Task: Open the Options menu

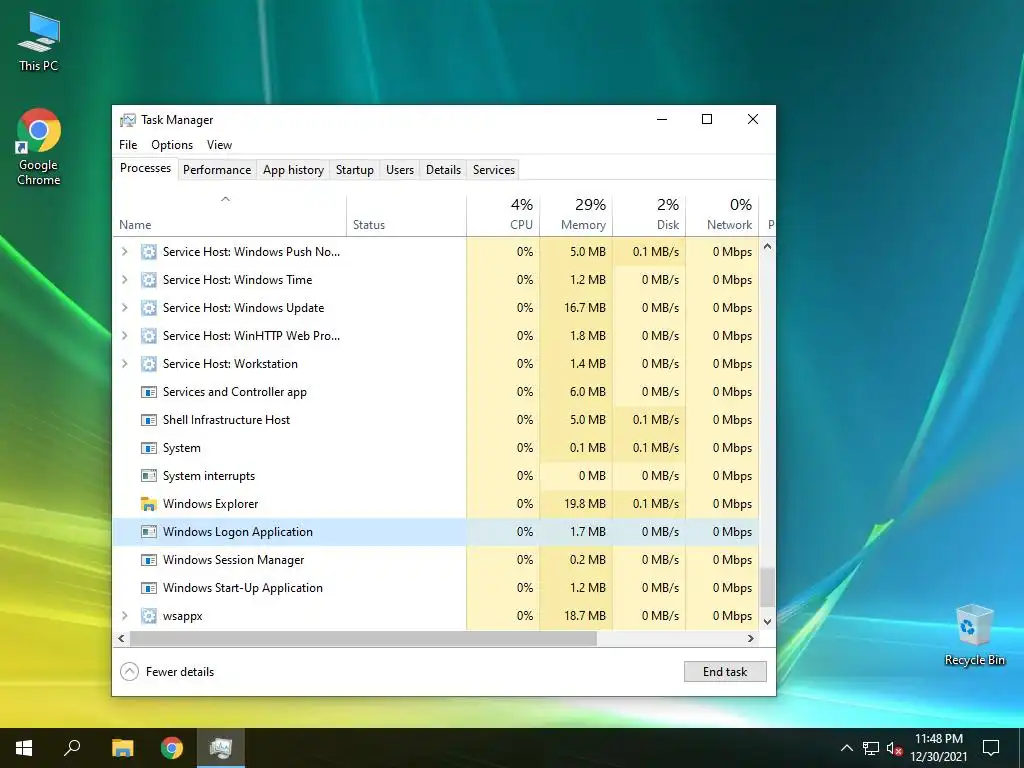Action: (172, 145)
